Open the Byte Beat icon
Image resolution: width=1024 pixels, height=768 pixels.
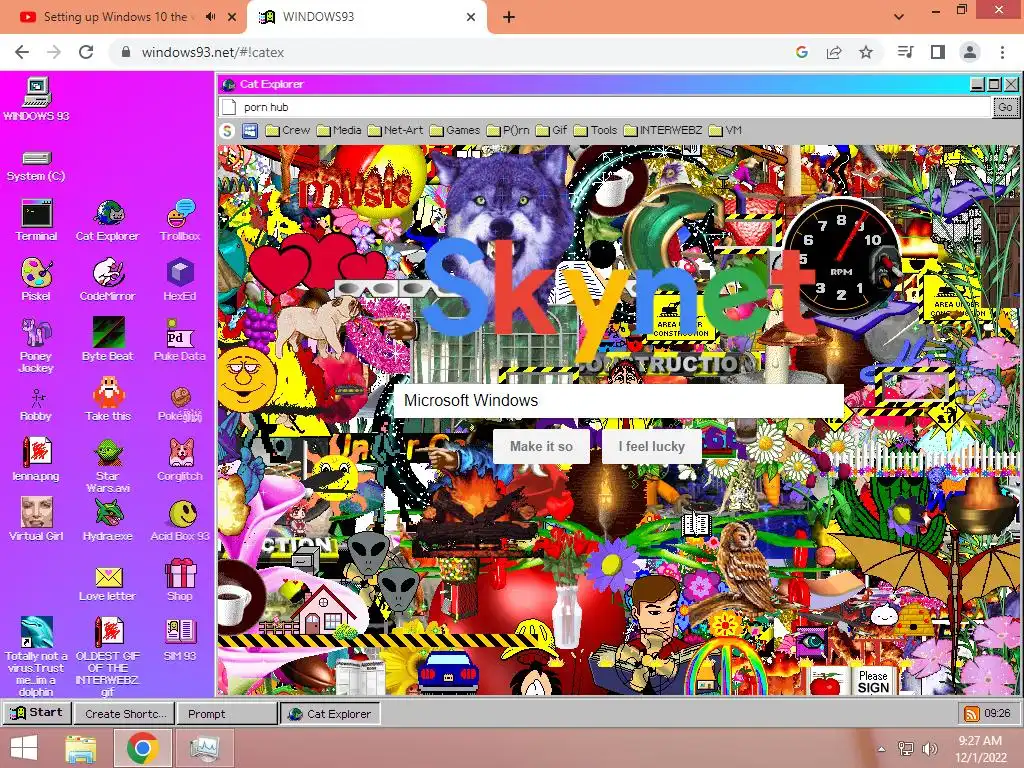click(x=108, y=340)
